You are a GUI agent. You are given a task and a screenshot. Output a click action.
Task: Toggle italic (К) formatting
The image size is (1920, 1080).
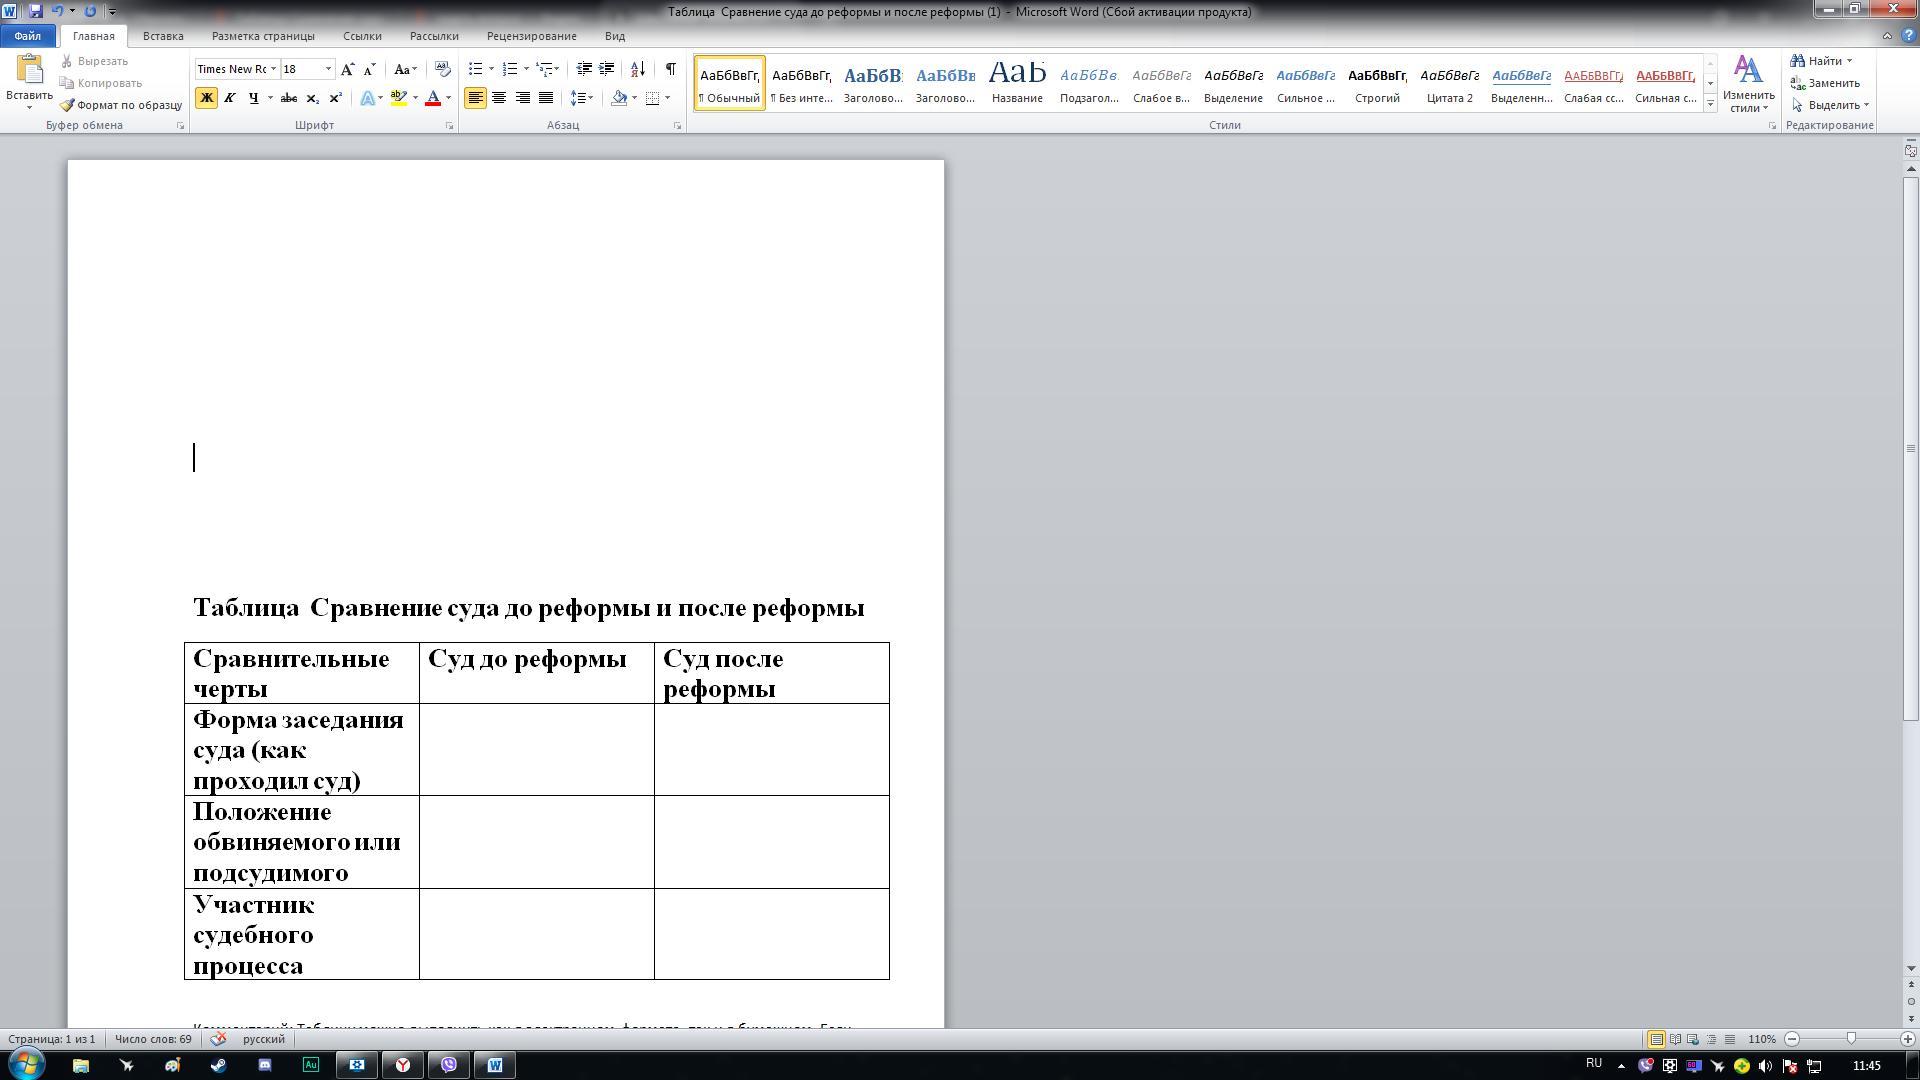(230, 98)
